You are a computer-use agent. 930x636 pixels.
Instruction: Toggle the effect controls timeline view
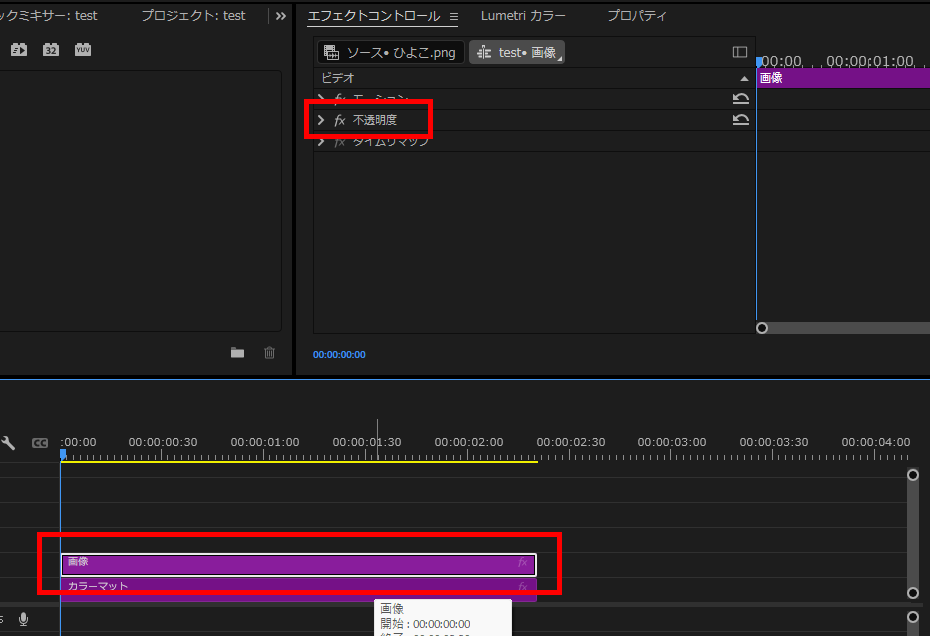[740, 52]
